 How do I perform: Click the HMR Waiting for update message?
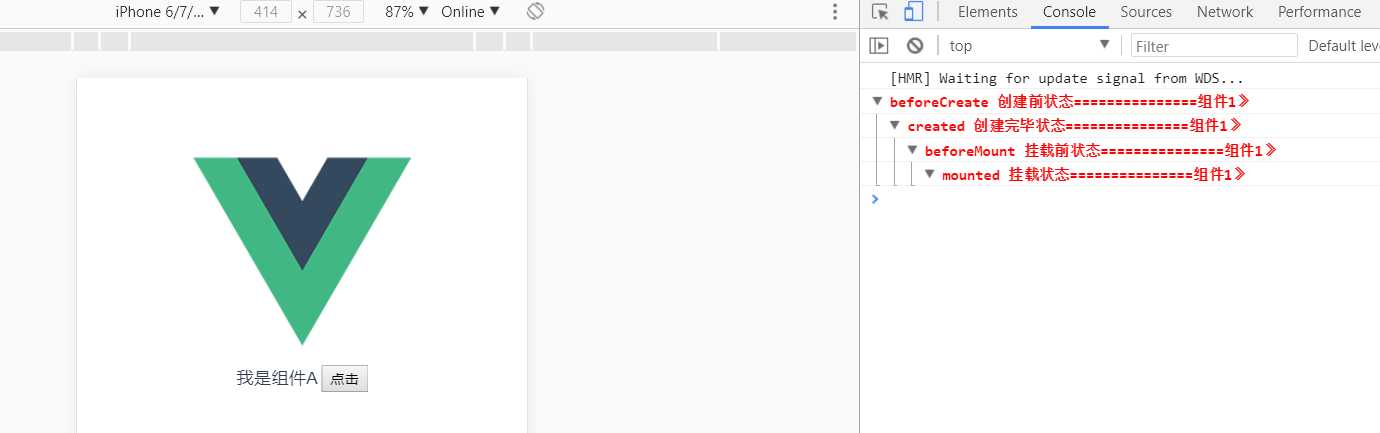pos(1067,77)
